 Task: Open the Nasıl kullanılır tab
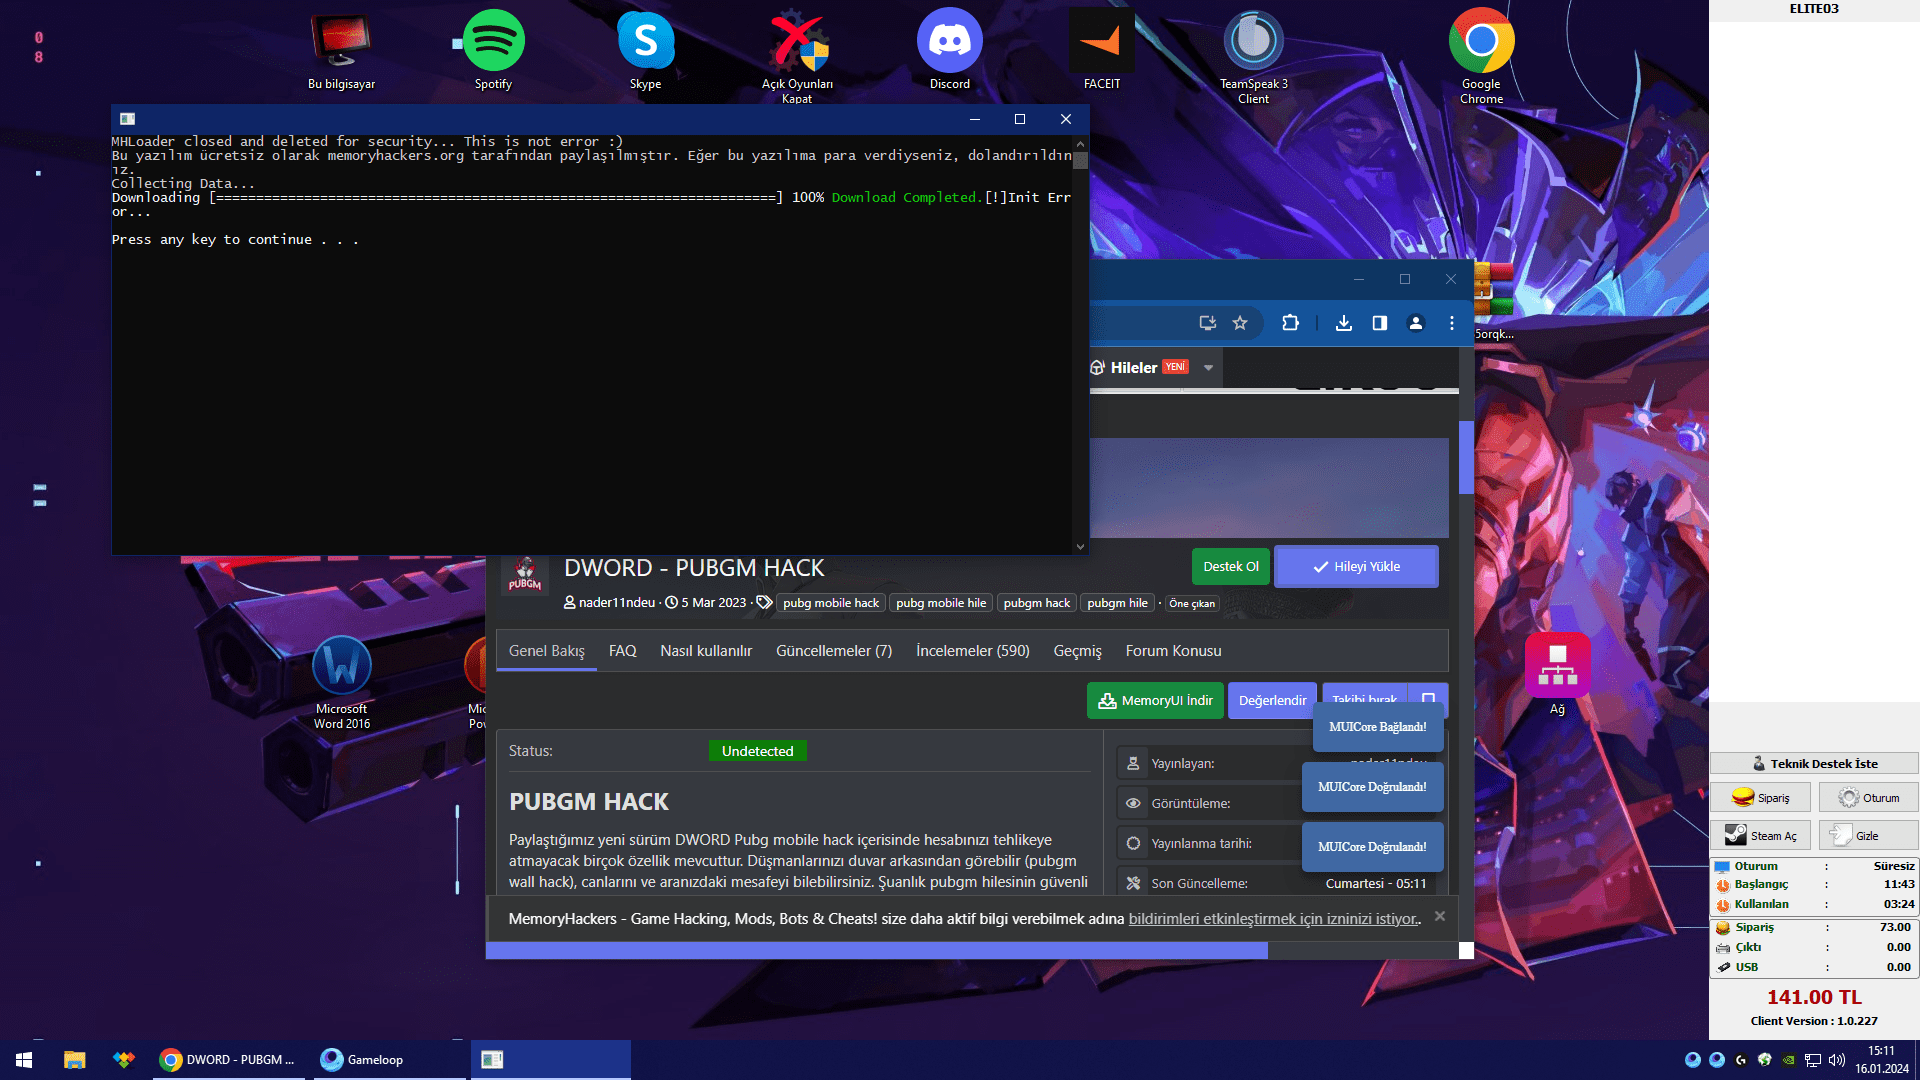706,651
